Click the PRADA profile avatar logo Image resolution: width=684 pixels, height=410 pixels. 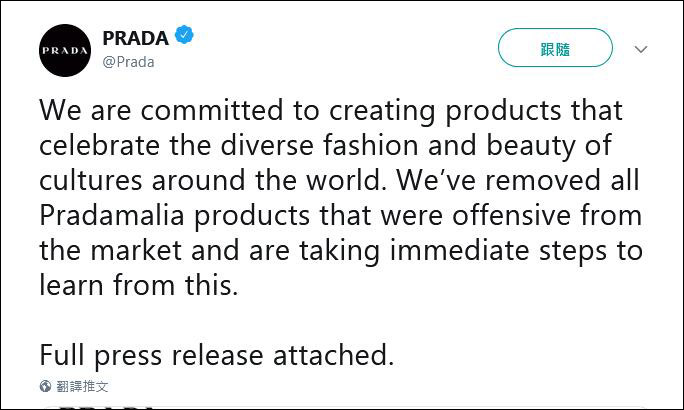65,51
